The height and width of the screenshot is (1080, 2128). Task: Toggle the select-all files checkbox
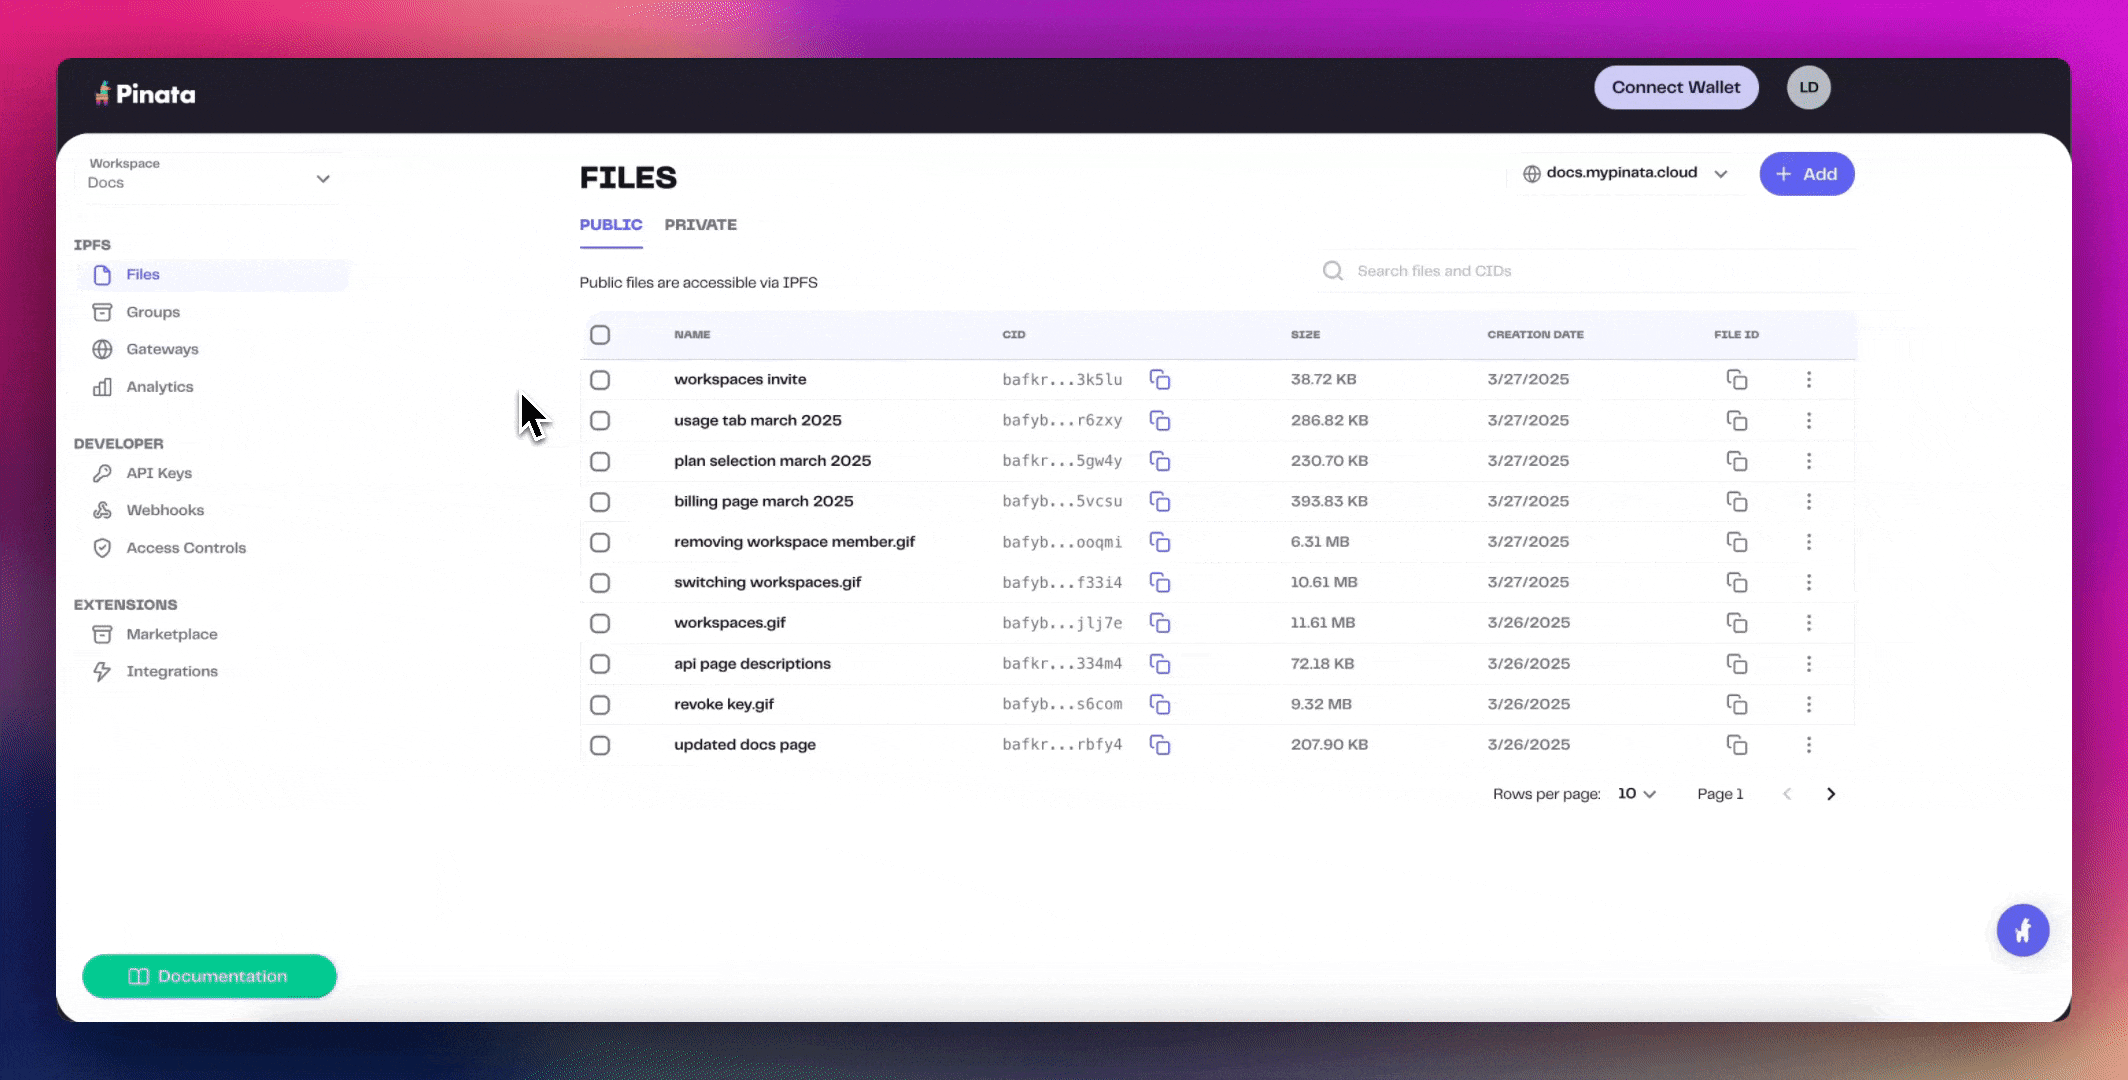click(600, 335)
